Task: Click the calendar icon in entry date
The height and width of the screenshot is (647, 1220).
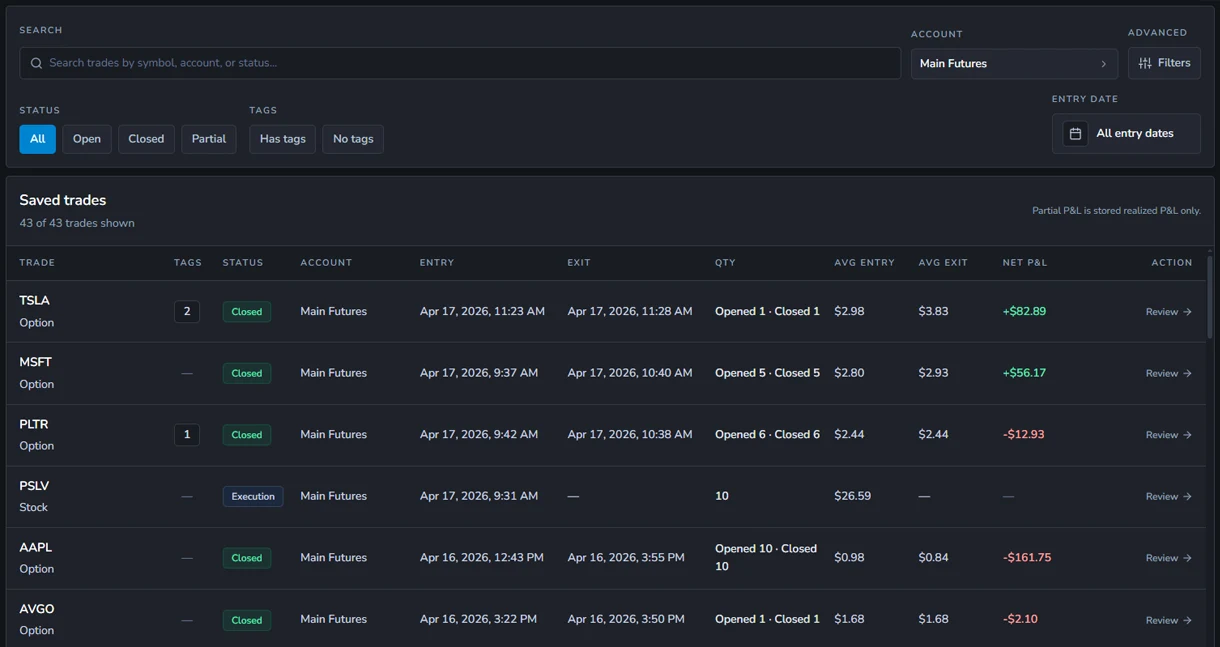Action: [x=1075, y=133]
